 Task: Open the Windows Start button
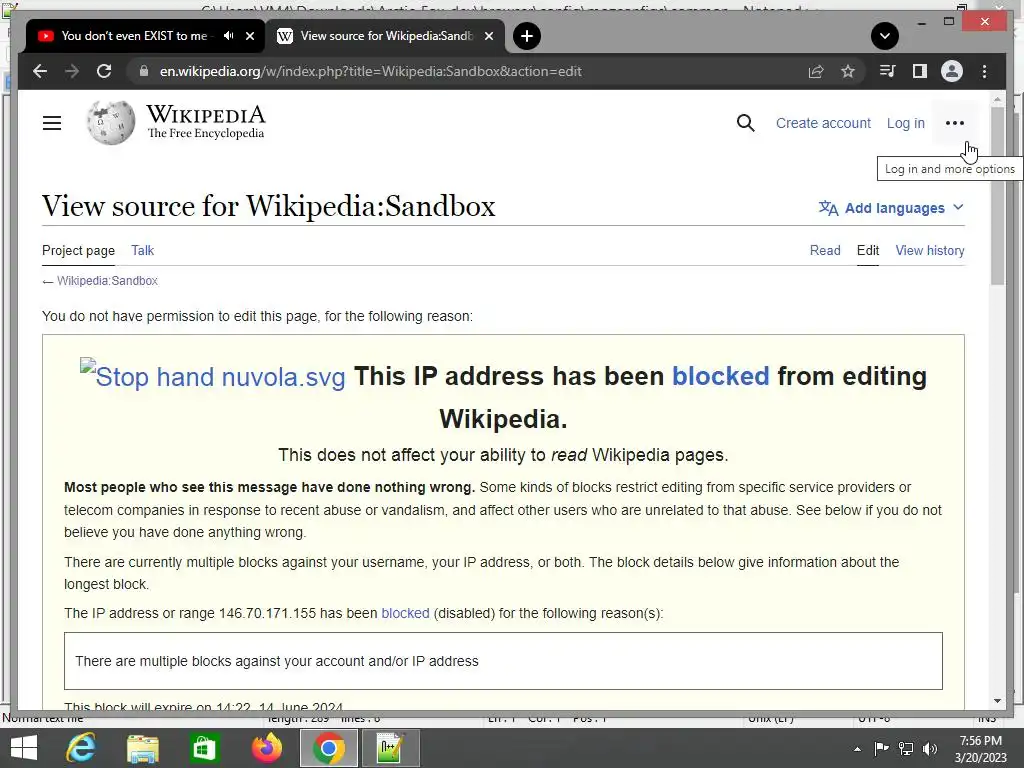point(24,748)
